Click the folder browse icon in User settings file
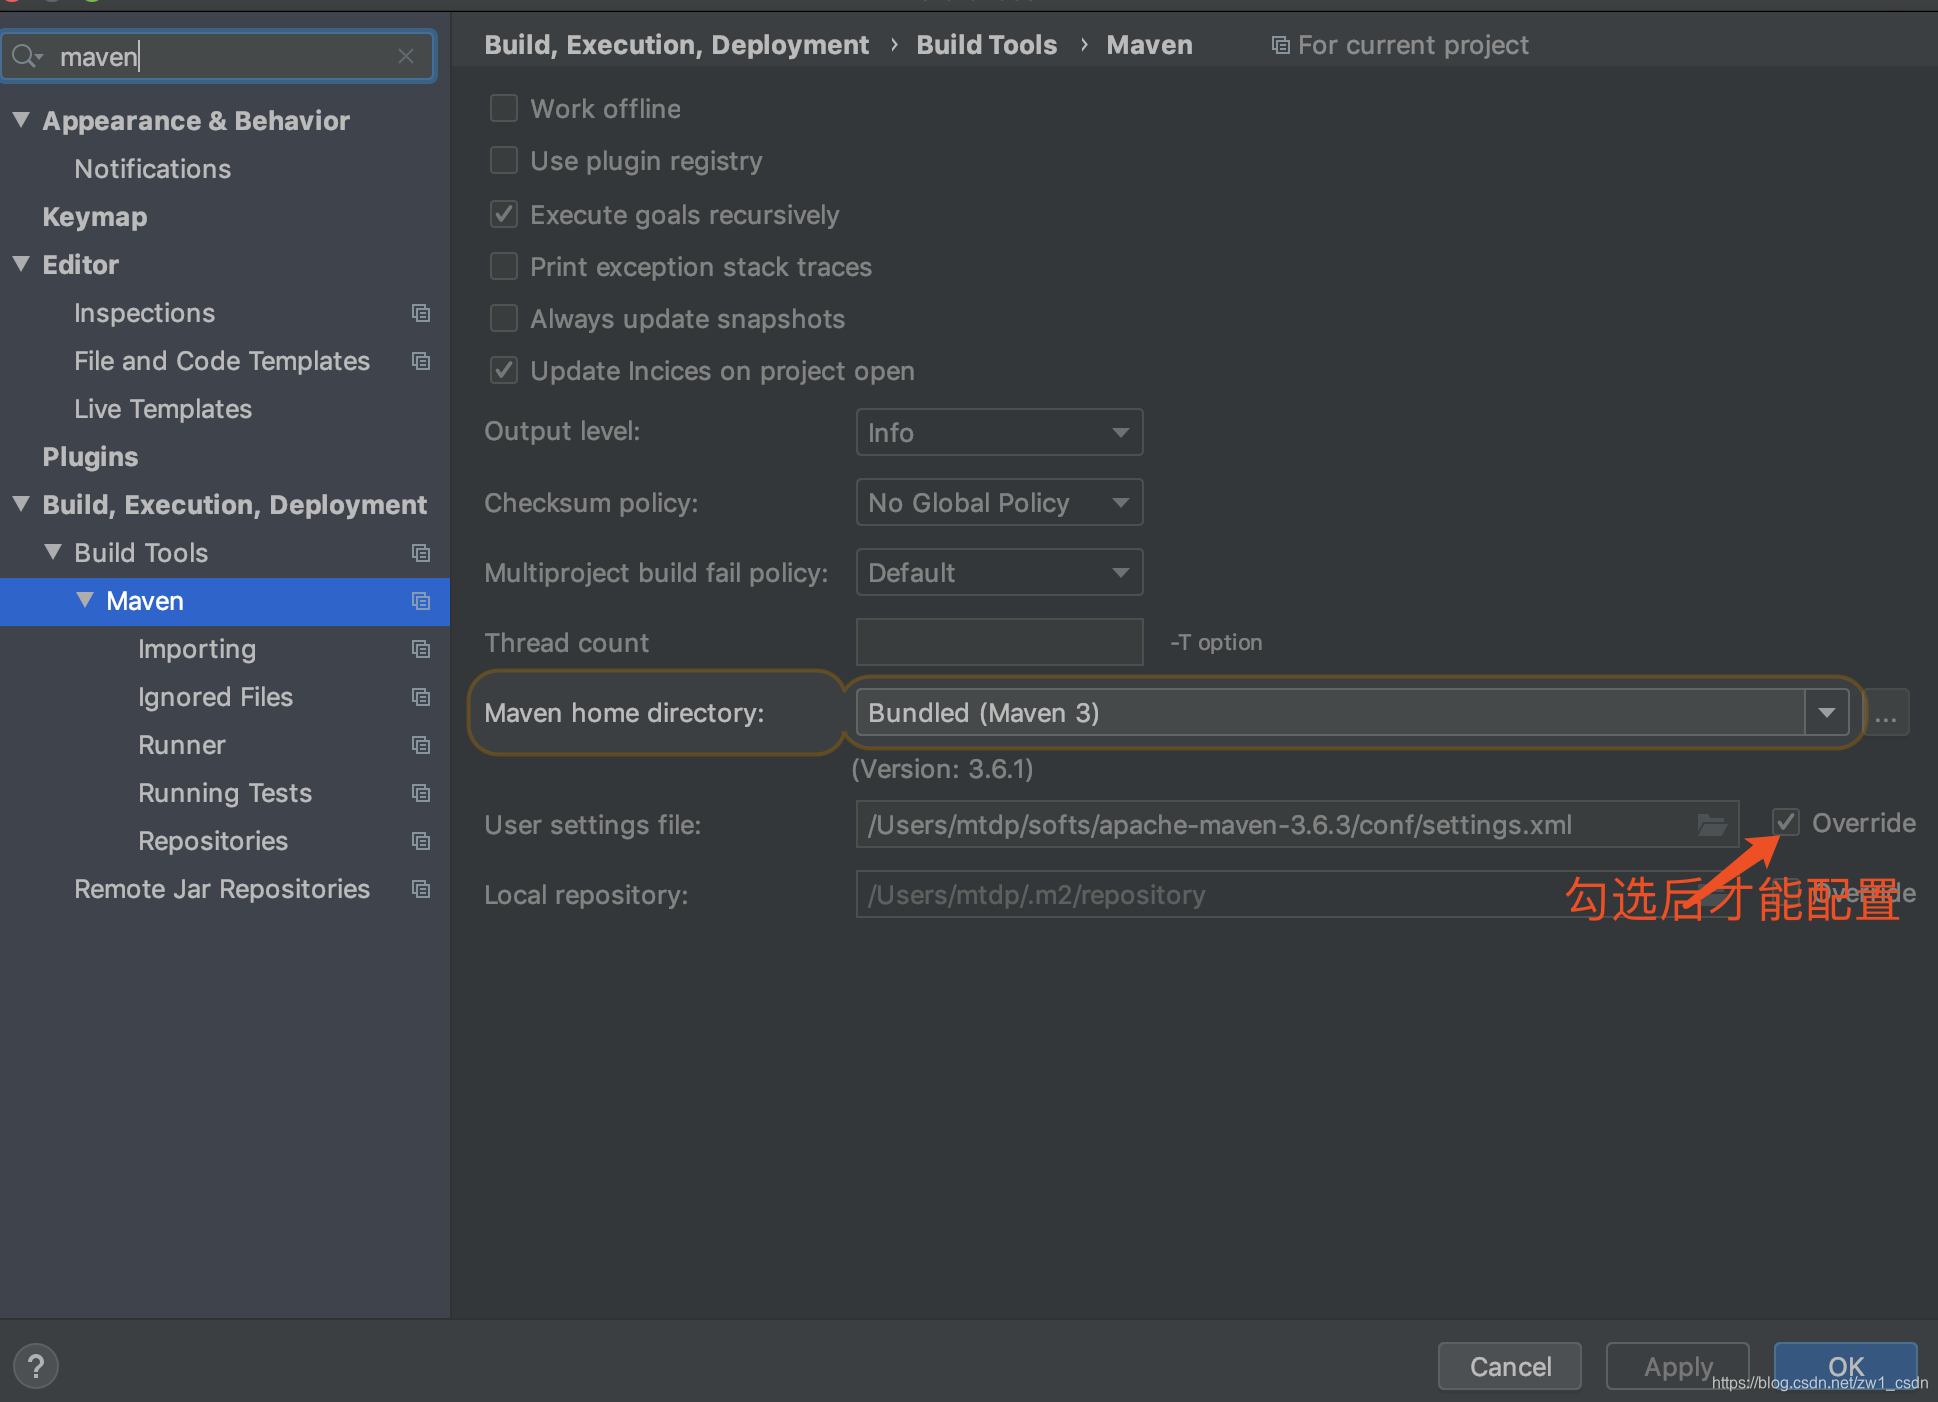This screenshot has width=1938, height=1402. pyautogui.click(x=1711, y=825)
